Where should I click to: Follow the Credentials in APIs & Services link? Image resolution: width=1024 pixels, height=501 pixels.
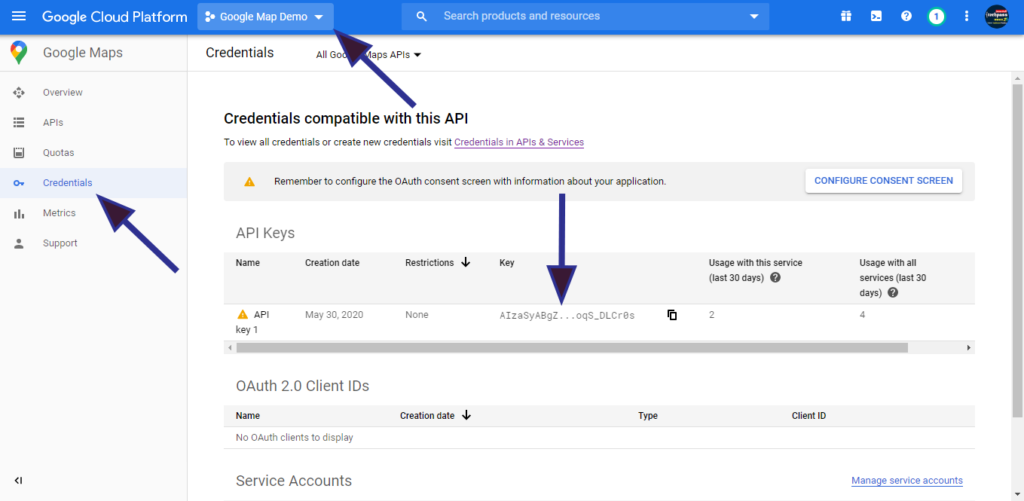coord(519,142)
